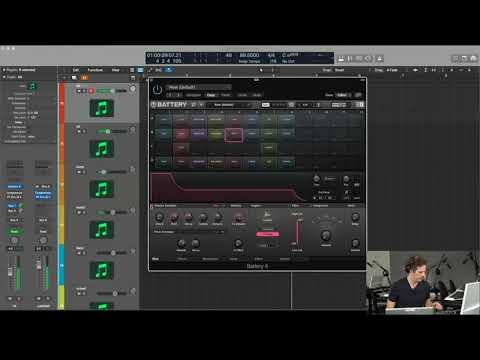Mute the third track
Screen dimensions: 480x360
pos(79,172)
